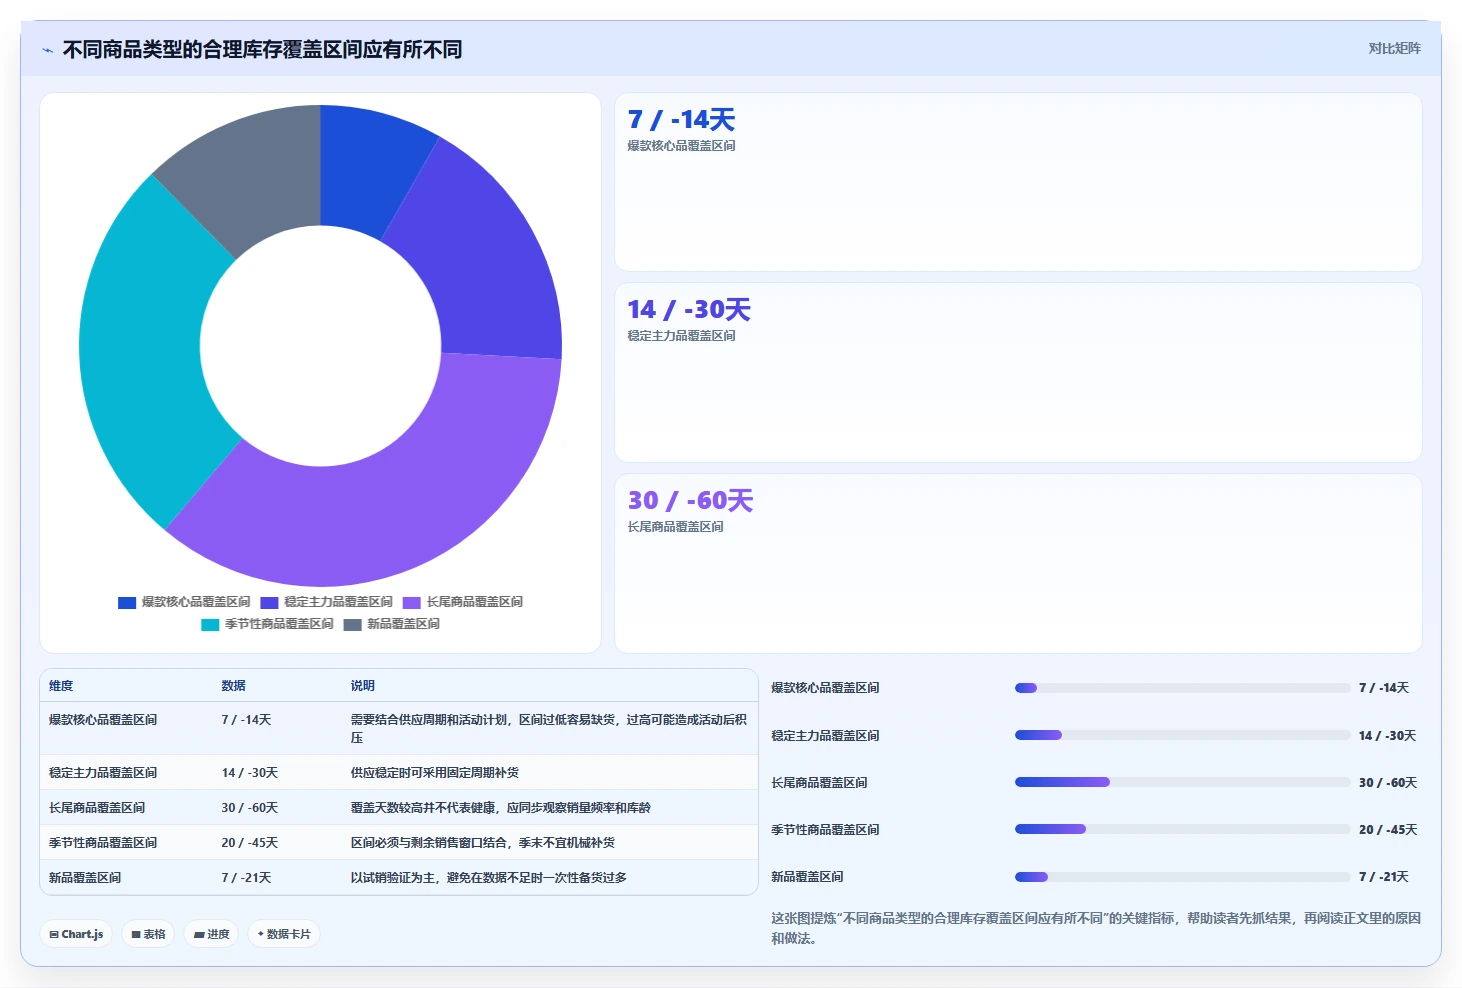Click the title 不同商品类型的合理库存覆盖区间应有所不同
Screen dimensions: 1462x988
point(262,49)
